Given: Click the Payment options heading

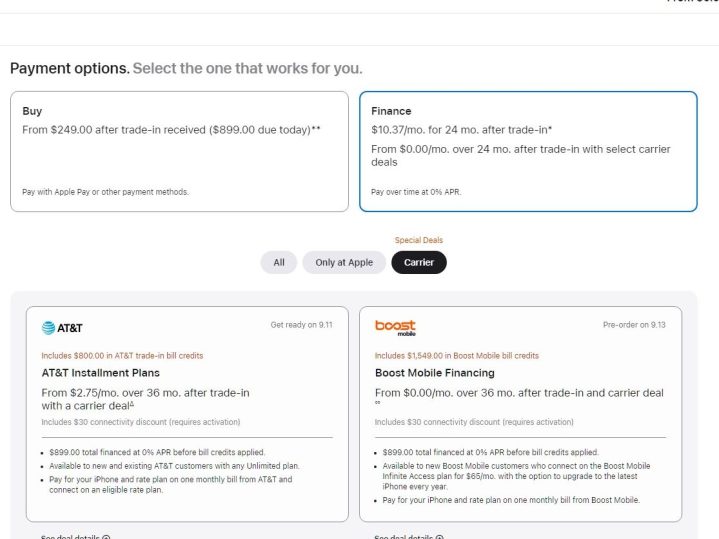Looking at the screenshot, I should pyautogui.click(x=69, y=68).
